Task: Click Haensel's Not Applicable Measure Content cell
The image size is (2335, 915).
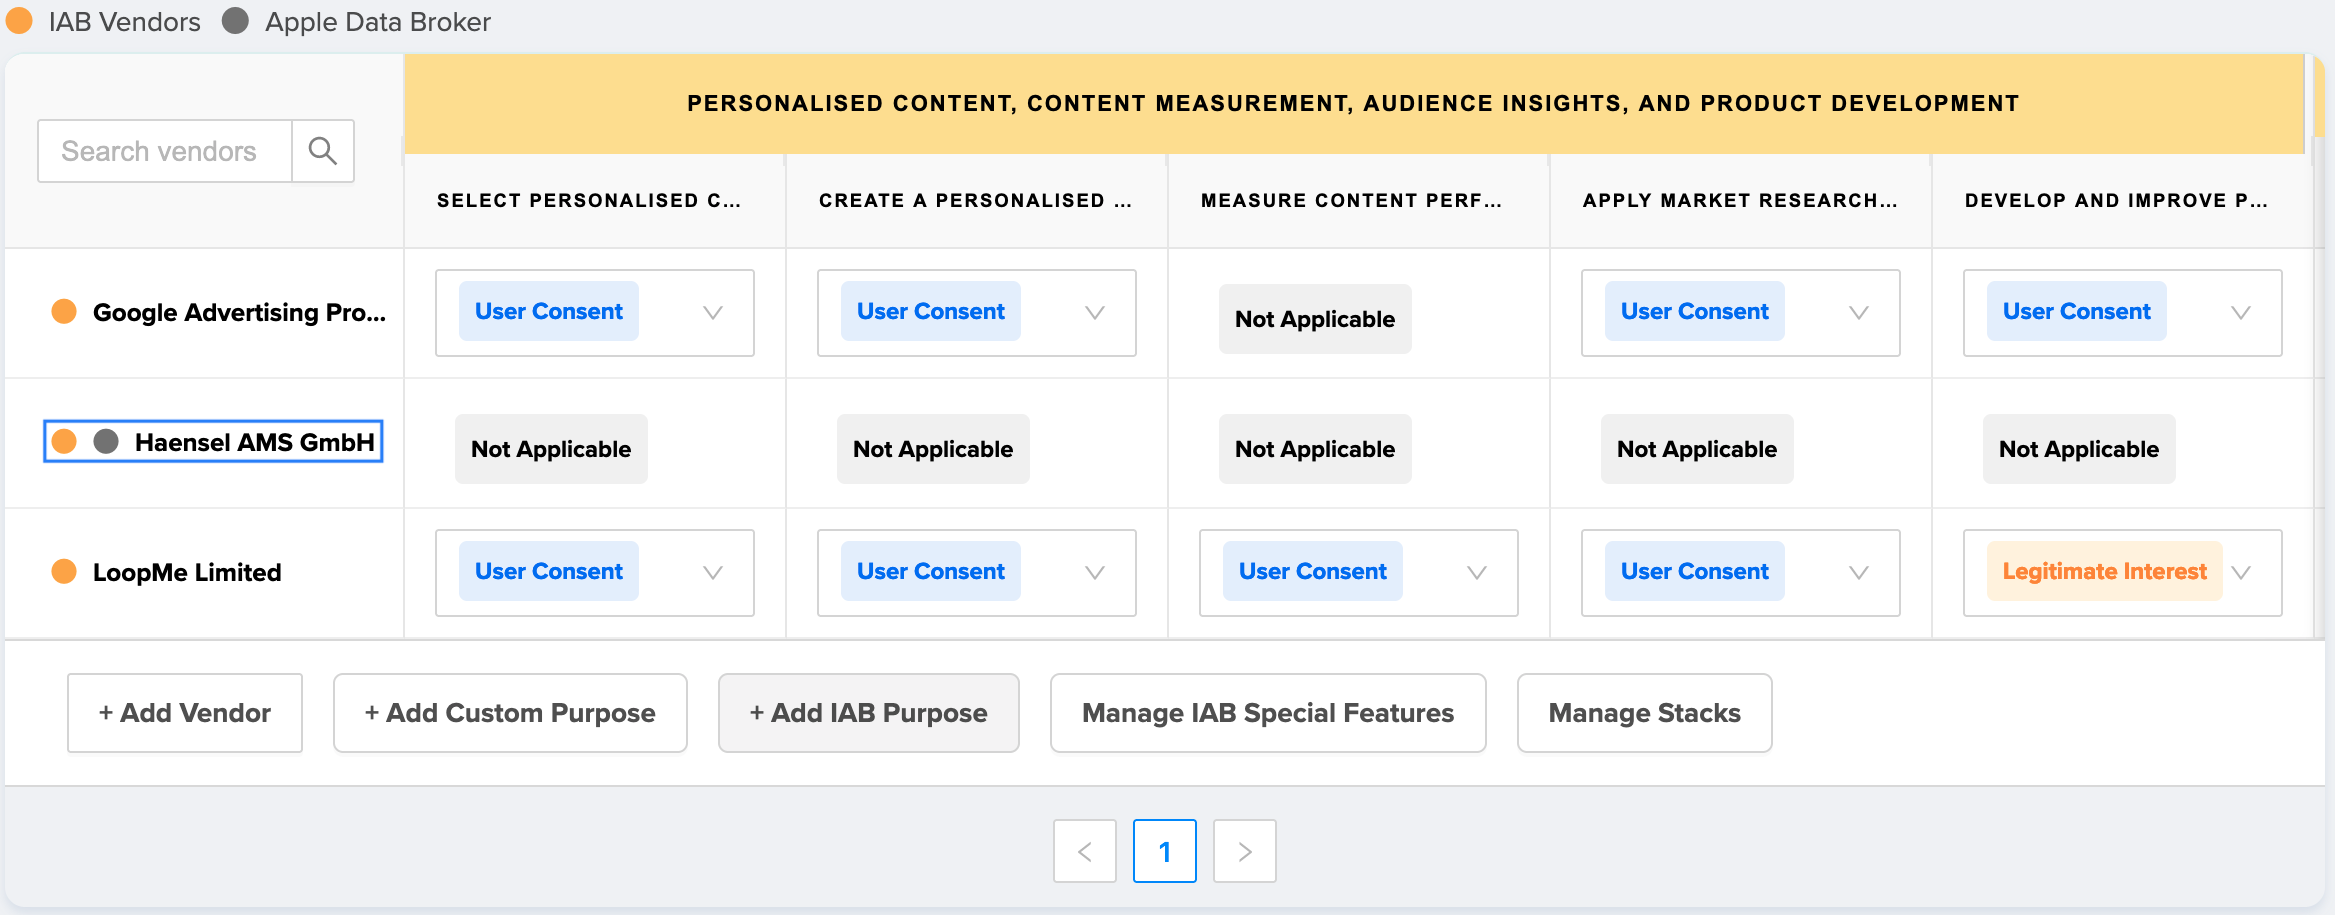Action: tap(1315, 449)
